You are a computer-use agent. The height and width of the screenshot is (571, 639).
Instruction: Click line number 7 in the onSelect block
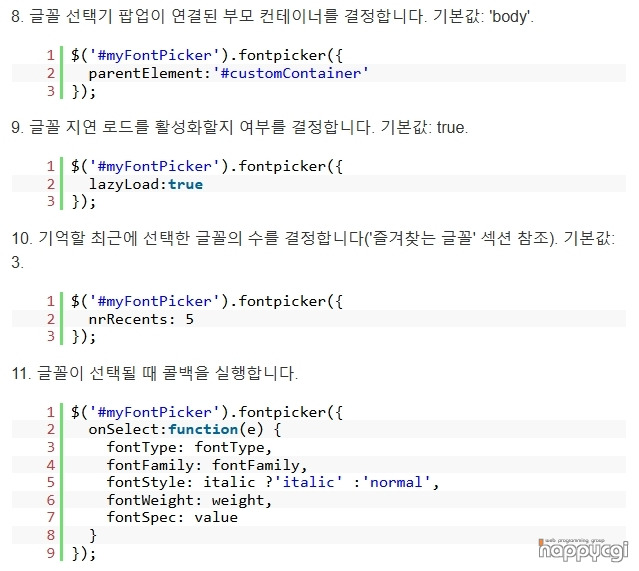[x=51, y=518]
